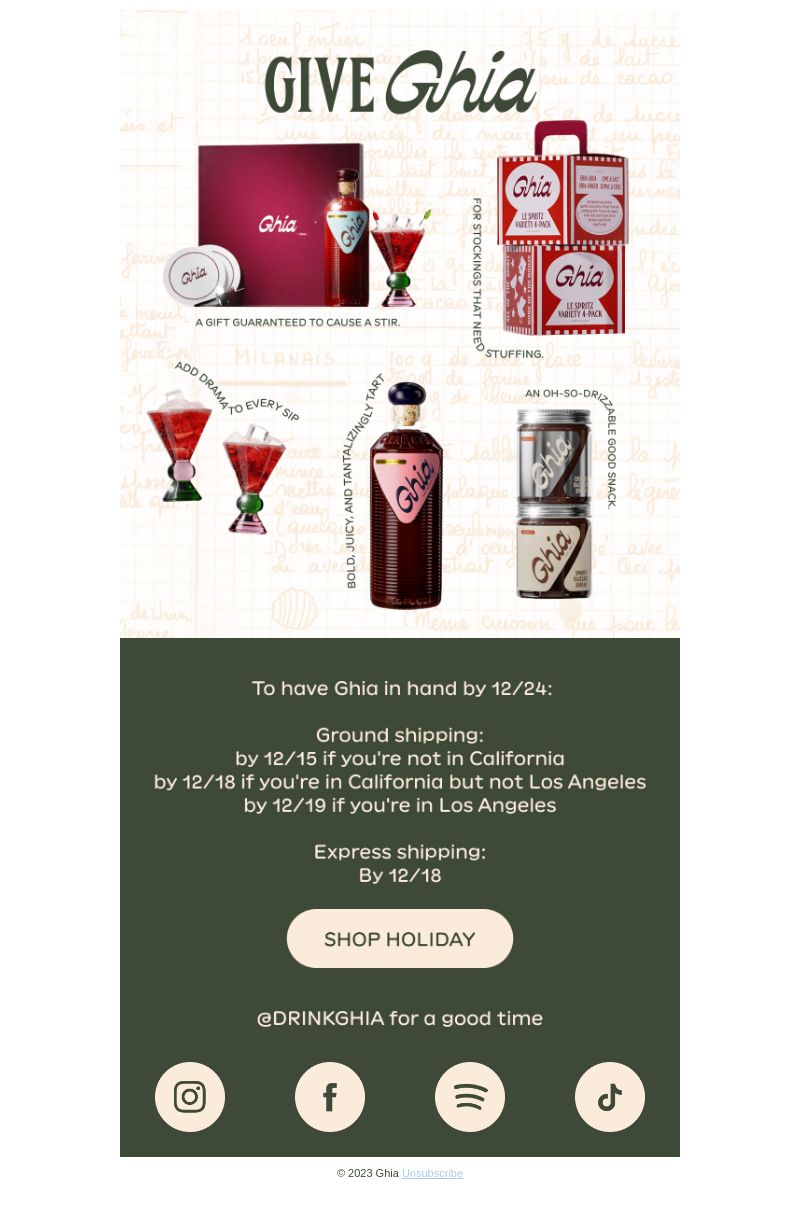Screen dimensions: 800x1229
Task: Open Ghia's Instagram page icon
Action: point(190,1097)
